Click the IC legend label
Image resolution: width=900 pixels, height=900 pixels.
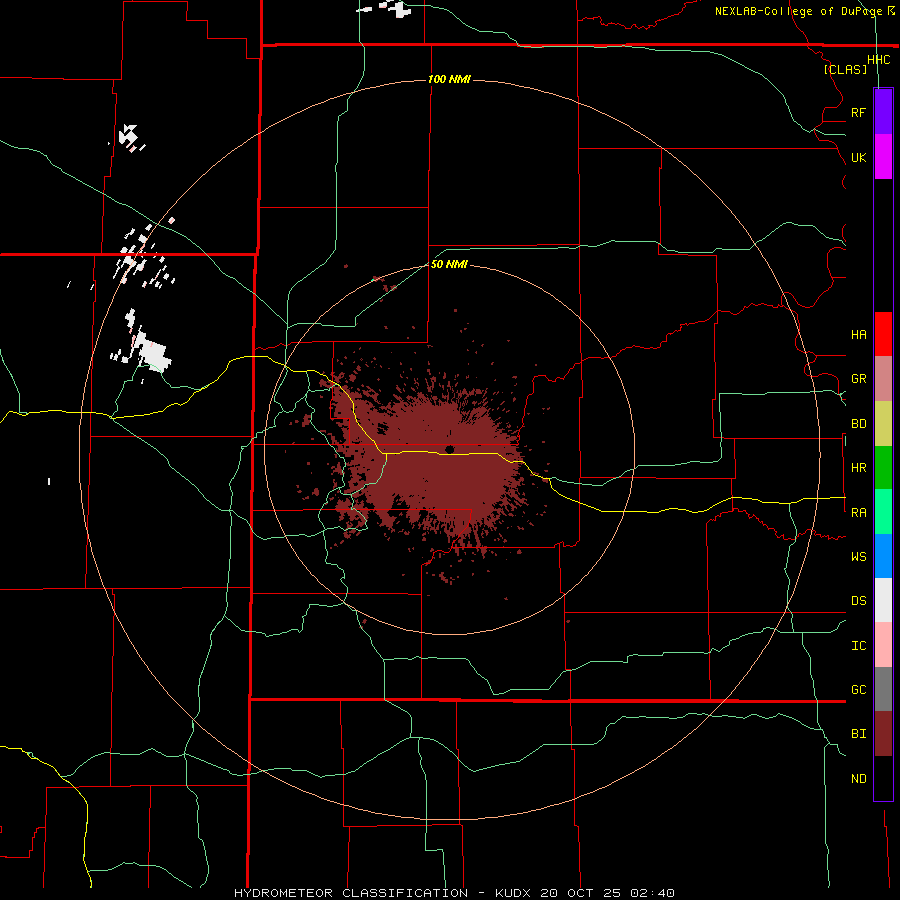tap(858, 646)
